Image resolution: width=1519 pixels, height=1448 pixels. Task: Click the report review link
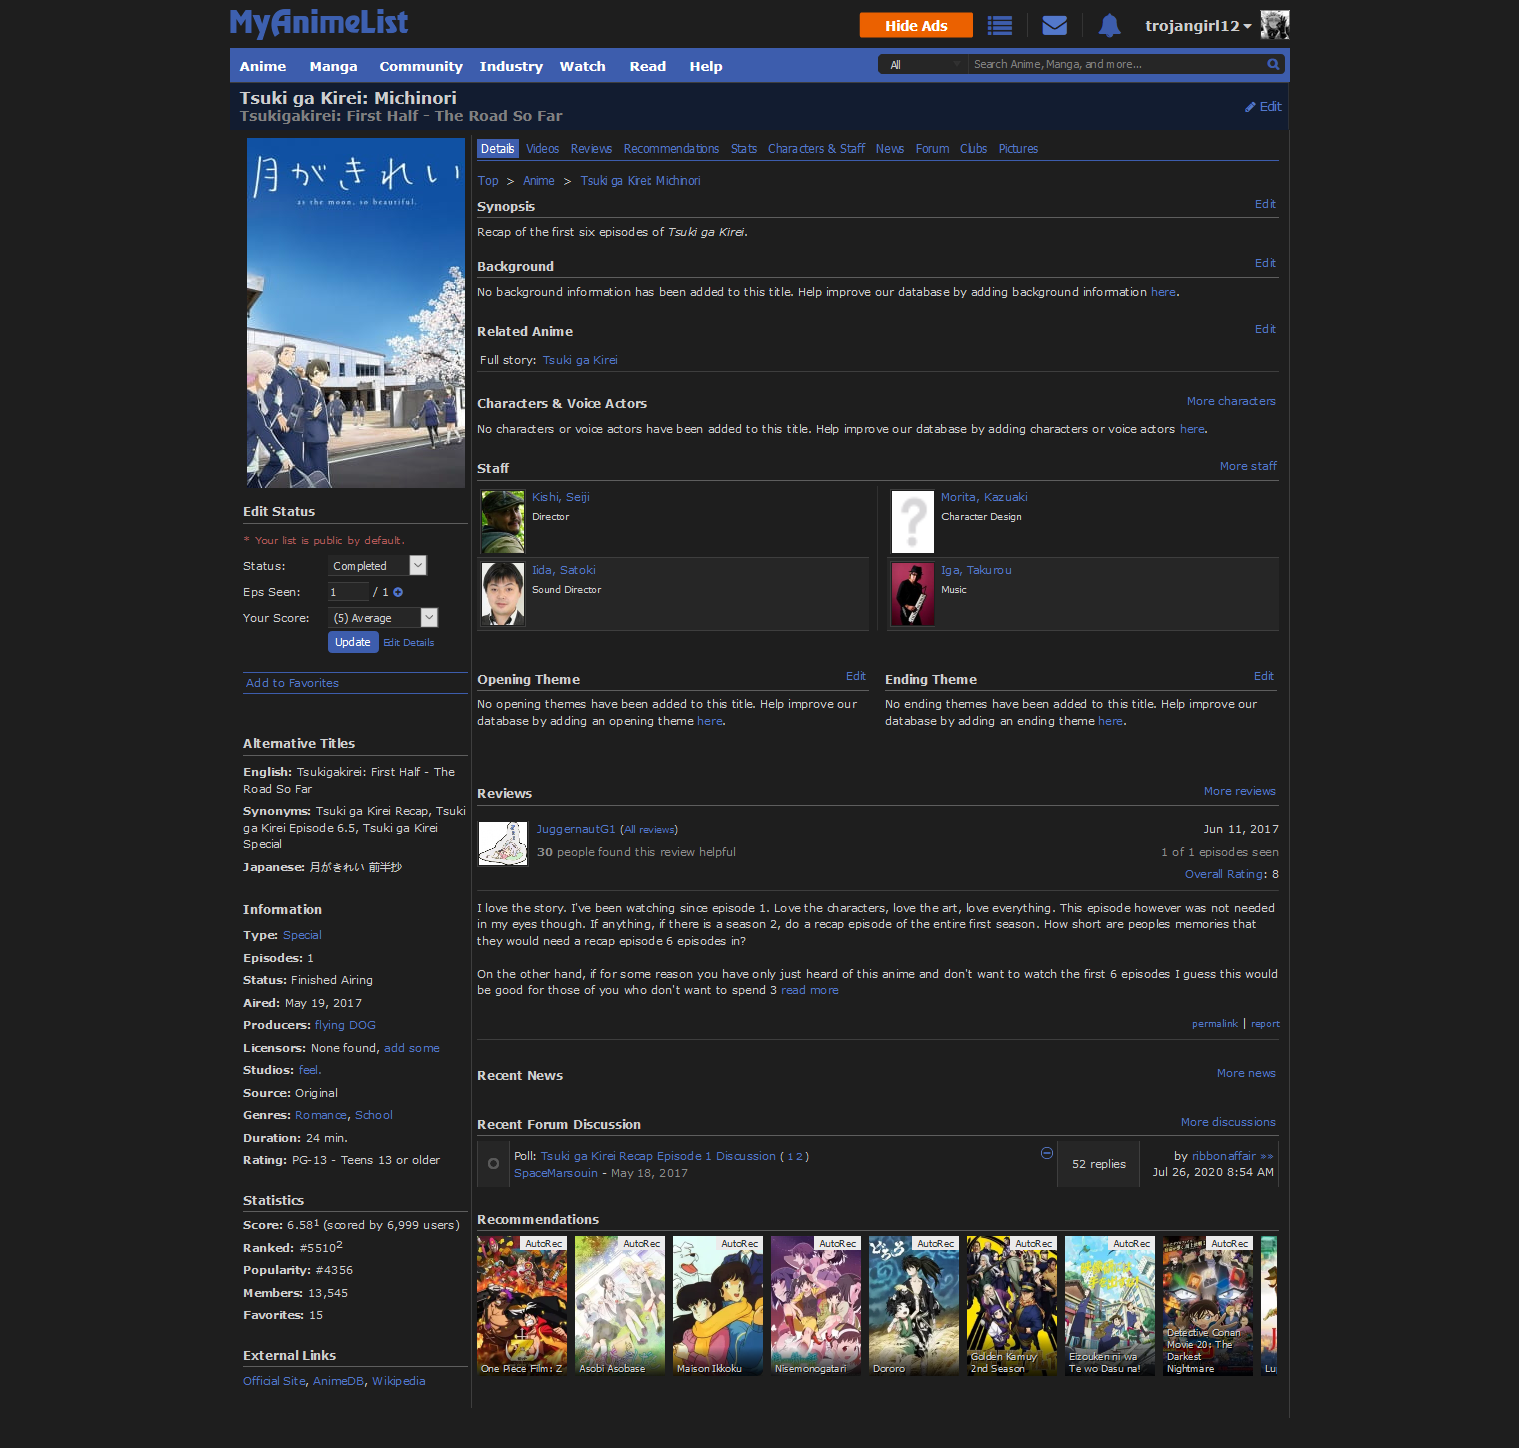click(x=1265, y=1024)
